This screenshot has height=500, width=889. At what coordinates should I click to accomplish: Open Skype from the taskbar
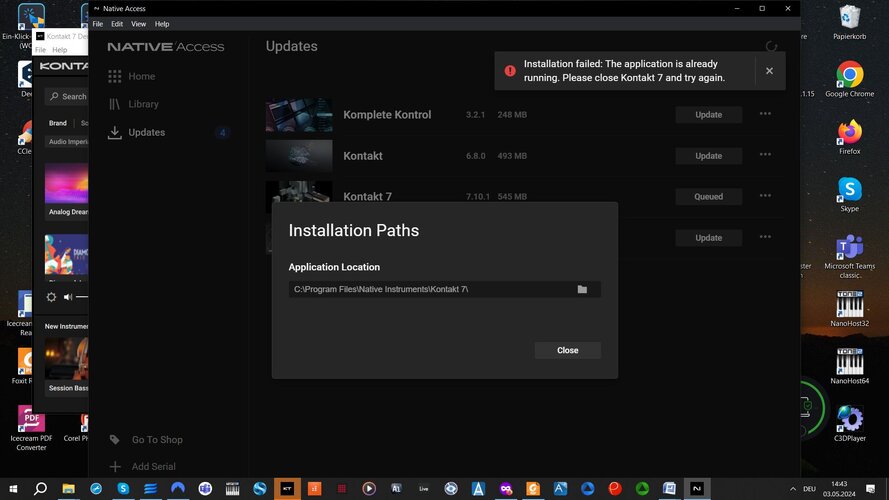pyautogui.click(x=123, y=488)
